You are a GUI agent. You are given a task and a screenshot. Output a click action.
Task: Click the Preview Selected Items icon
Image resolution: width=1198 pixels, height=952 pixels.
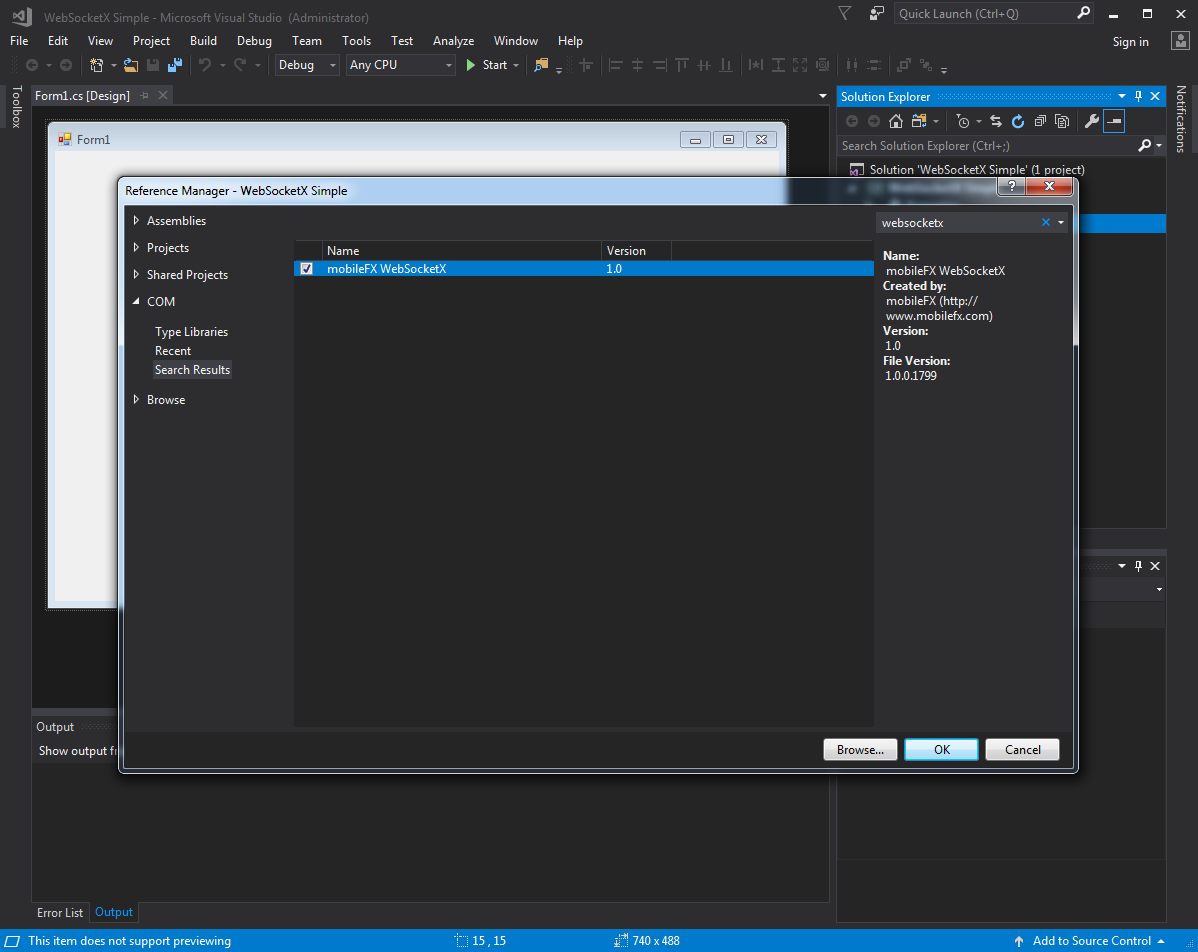[x=1115, y=121]
